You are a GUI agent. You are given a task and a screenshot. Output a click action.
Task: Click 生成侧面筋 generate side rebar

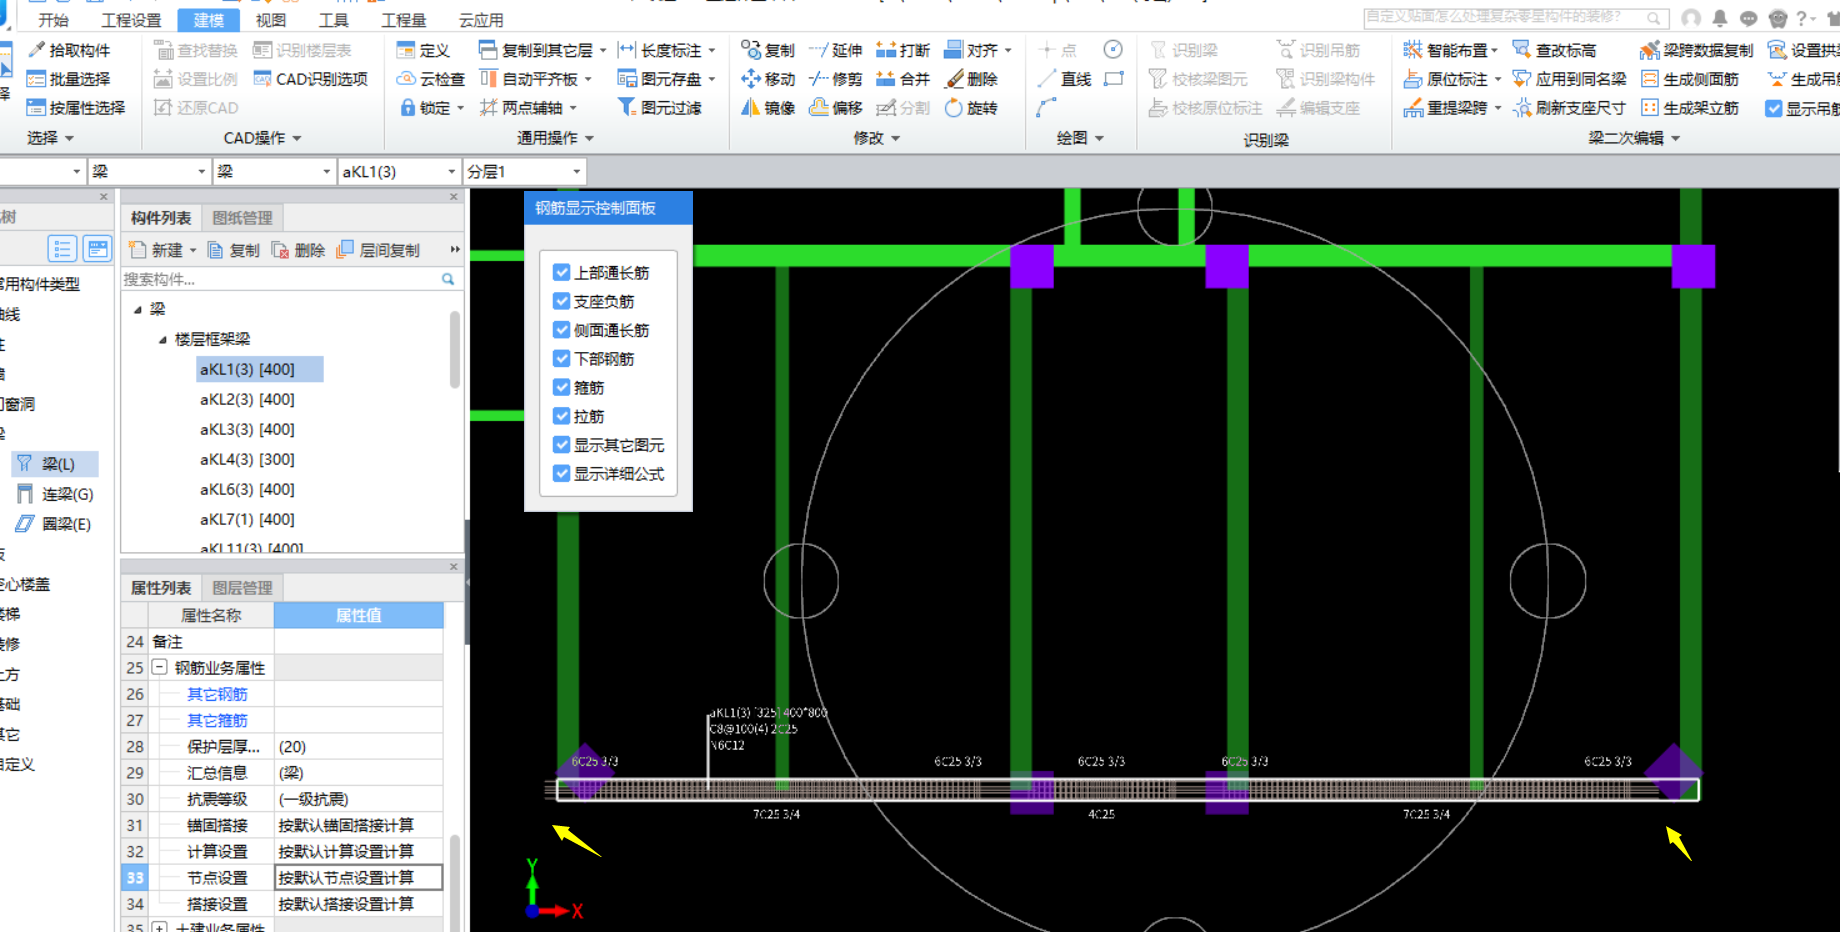[1689, 79]
